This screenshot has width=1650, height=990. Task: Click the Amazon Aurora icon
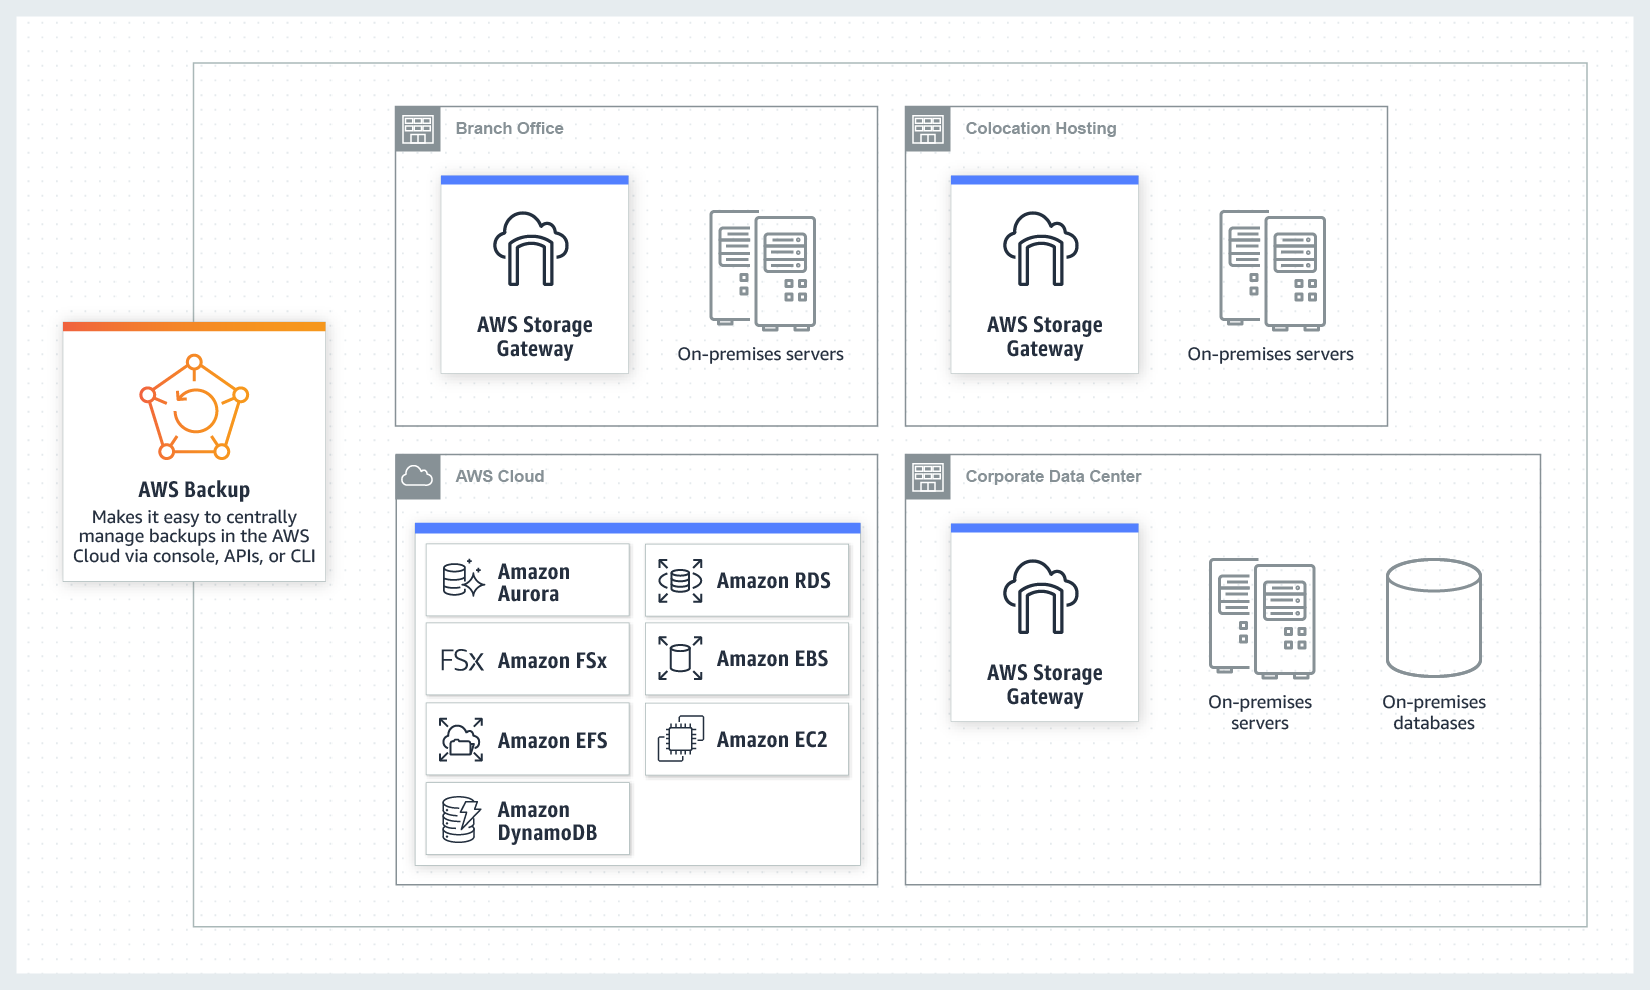pos(463,579)
